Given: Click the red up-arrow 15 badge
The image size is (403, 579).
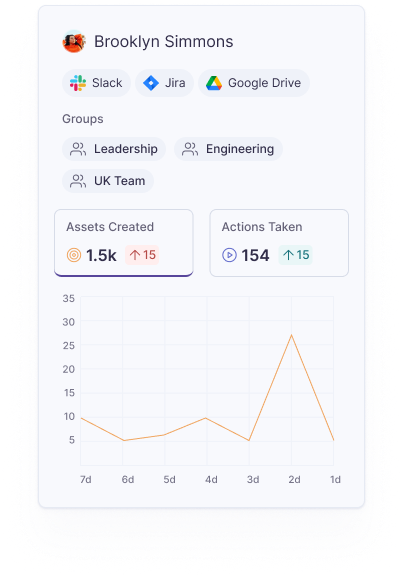Looking at the screenshot, I should (x=142, y=255).
